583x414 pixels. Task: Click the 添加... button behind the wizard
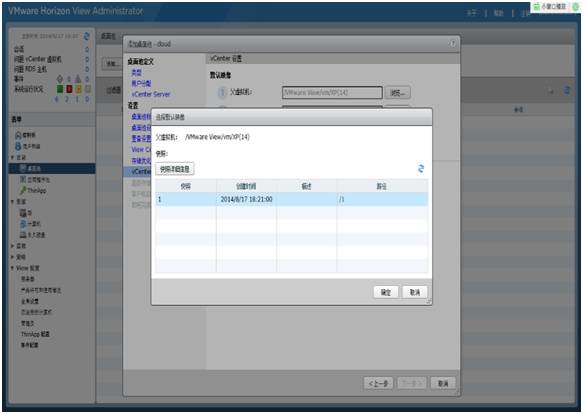pyautogui.click(x=112, y=64)
